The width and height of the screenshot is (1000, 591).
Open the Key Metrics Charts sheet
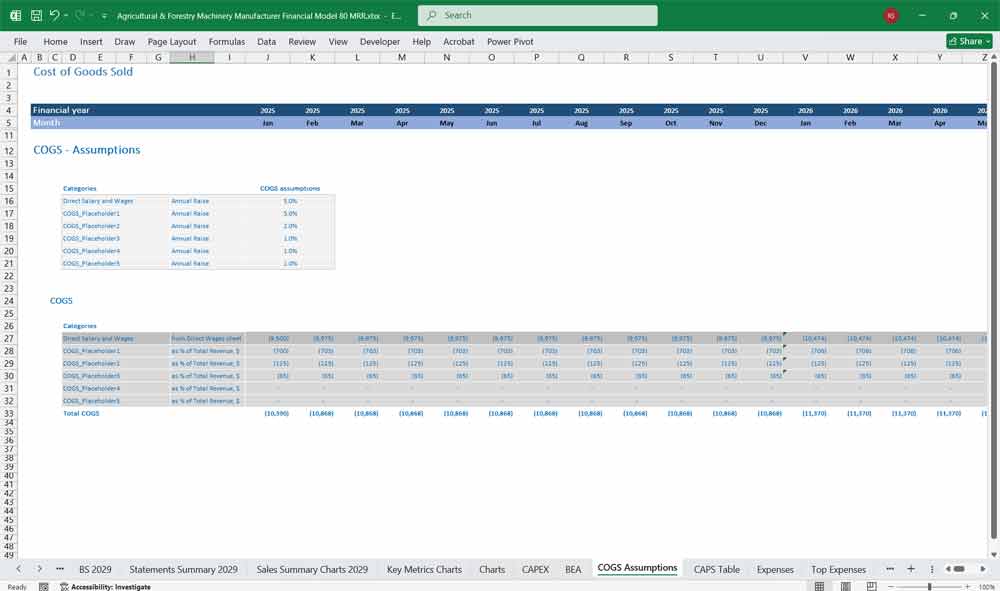424,569
